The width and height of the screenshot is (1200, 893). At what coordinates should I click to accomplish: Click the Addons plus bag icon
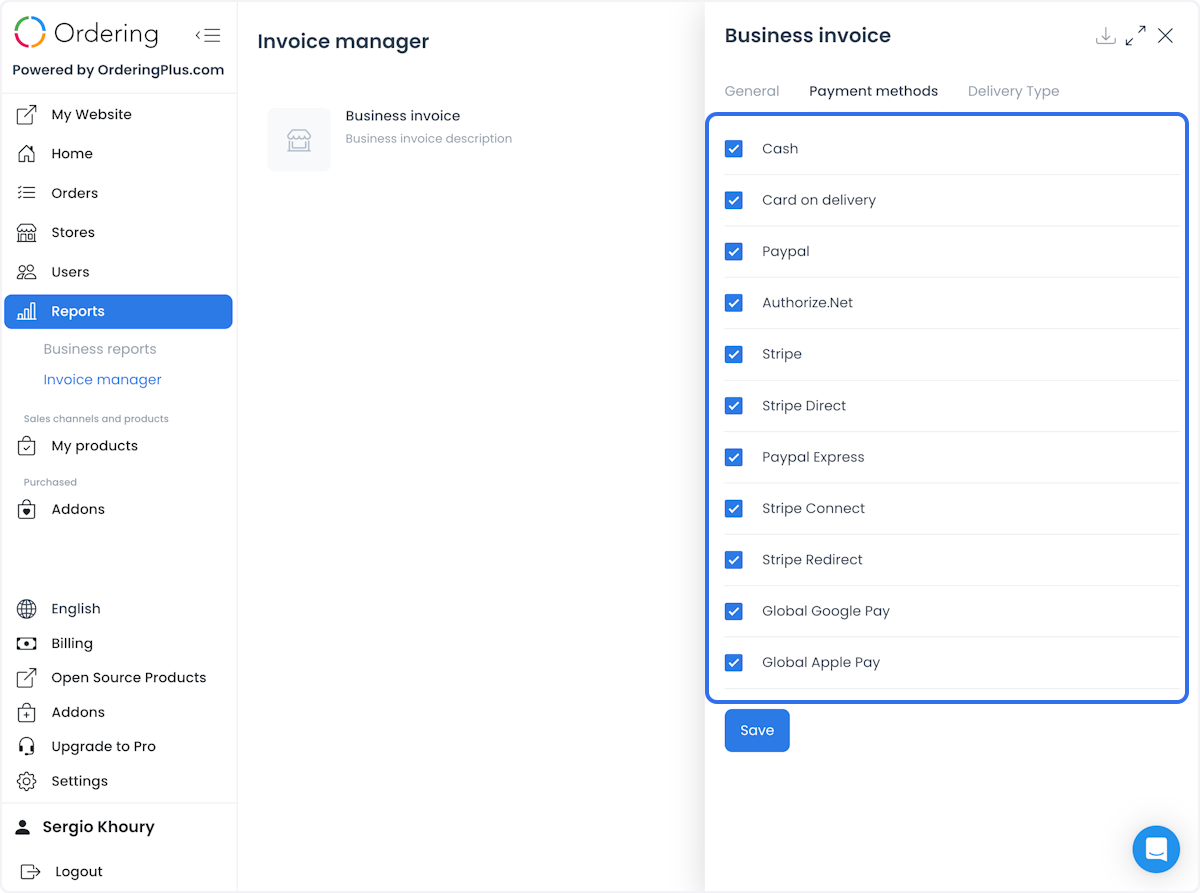click(27, 713)
